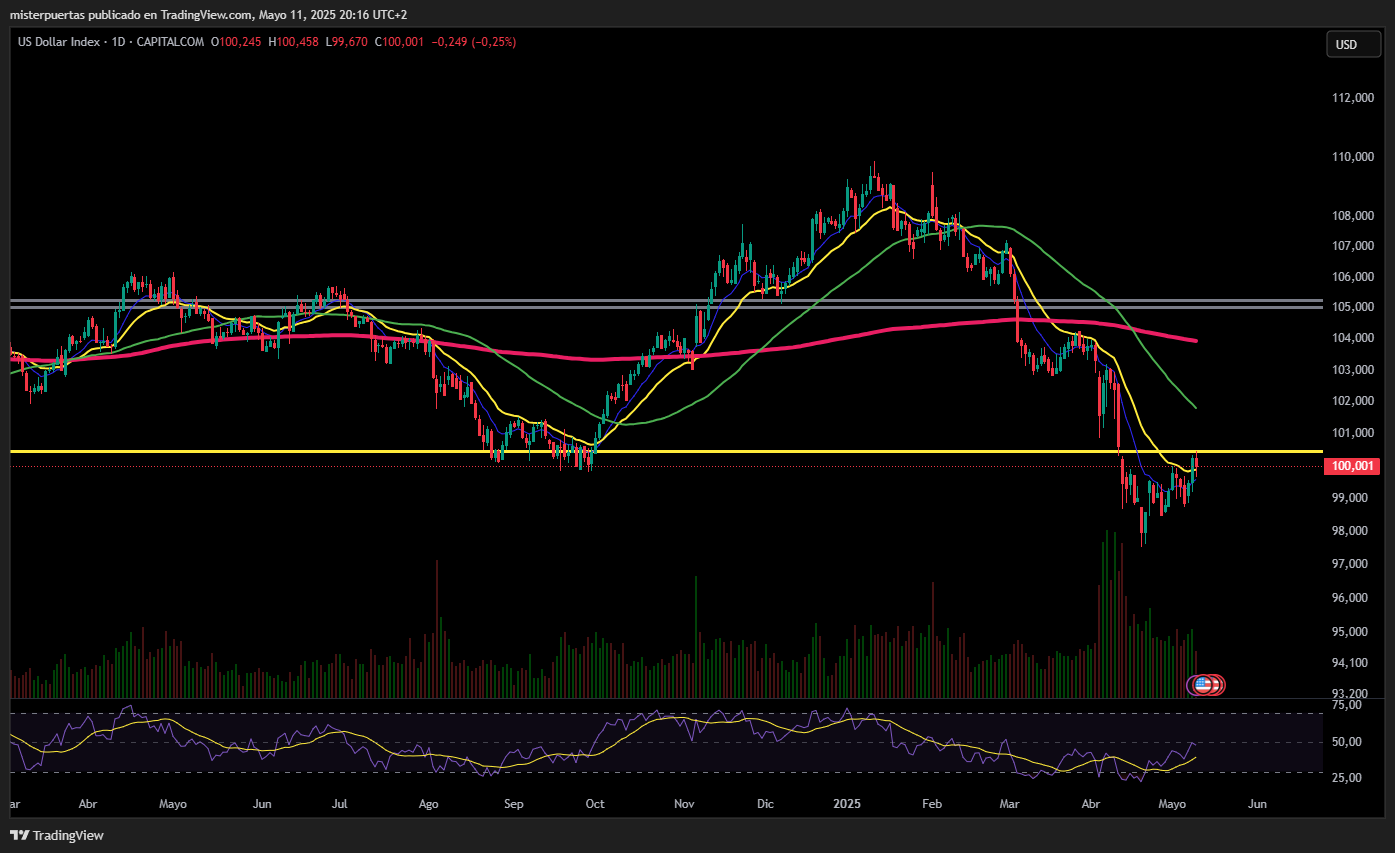Click the 2025 label on time axis
Screen dimensions: 1395x853
coord(847,804)
